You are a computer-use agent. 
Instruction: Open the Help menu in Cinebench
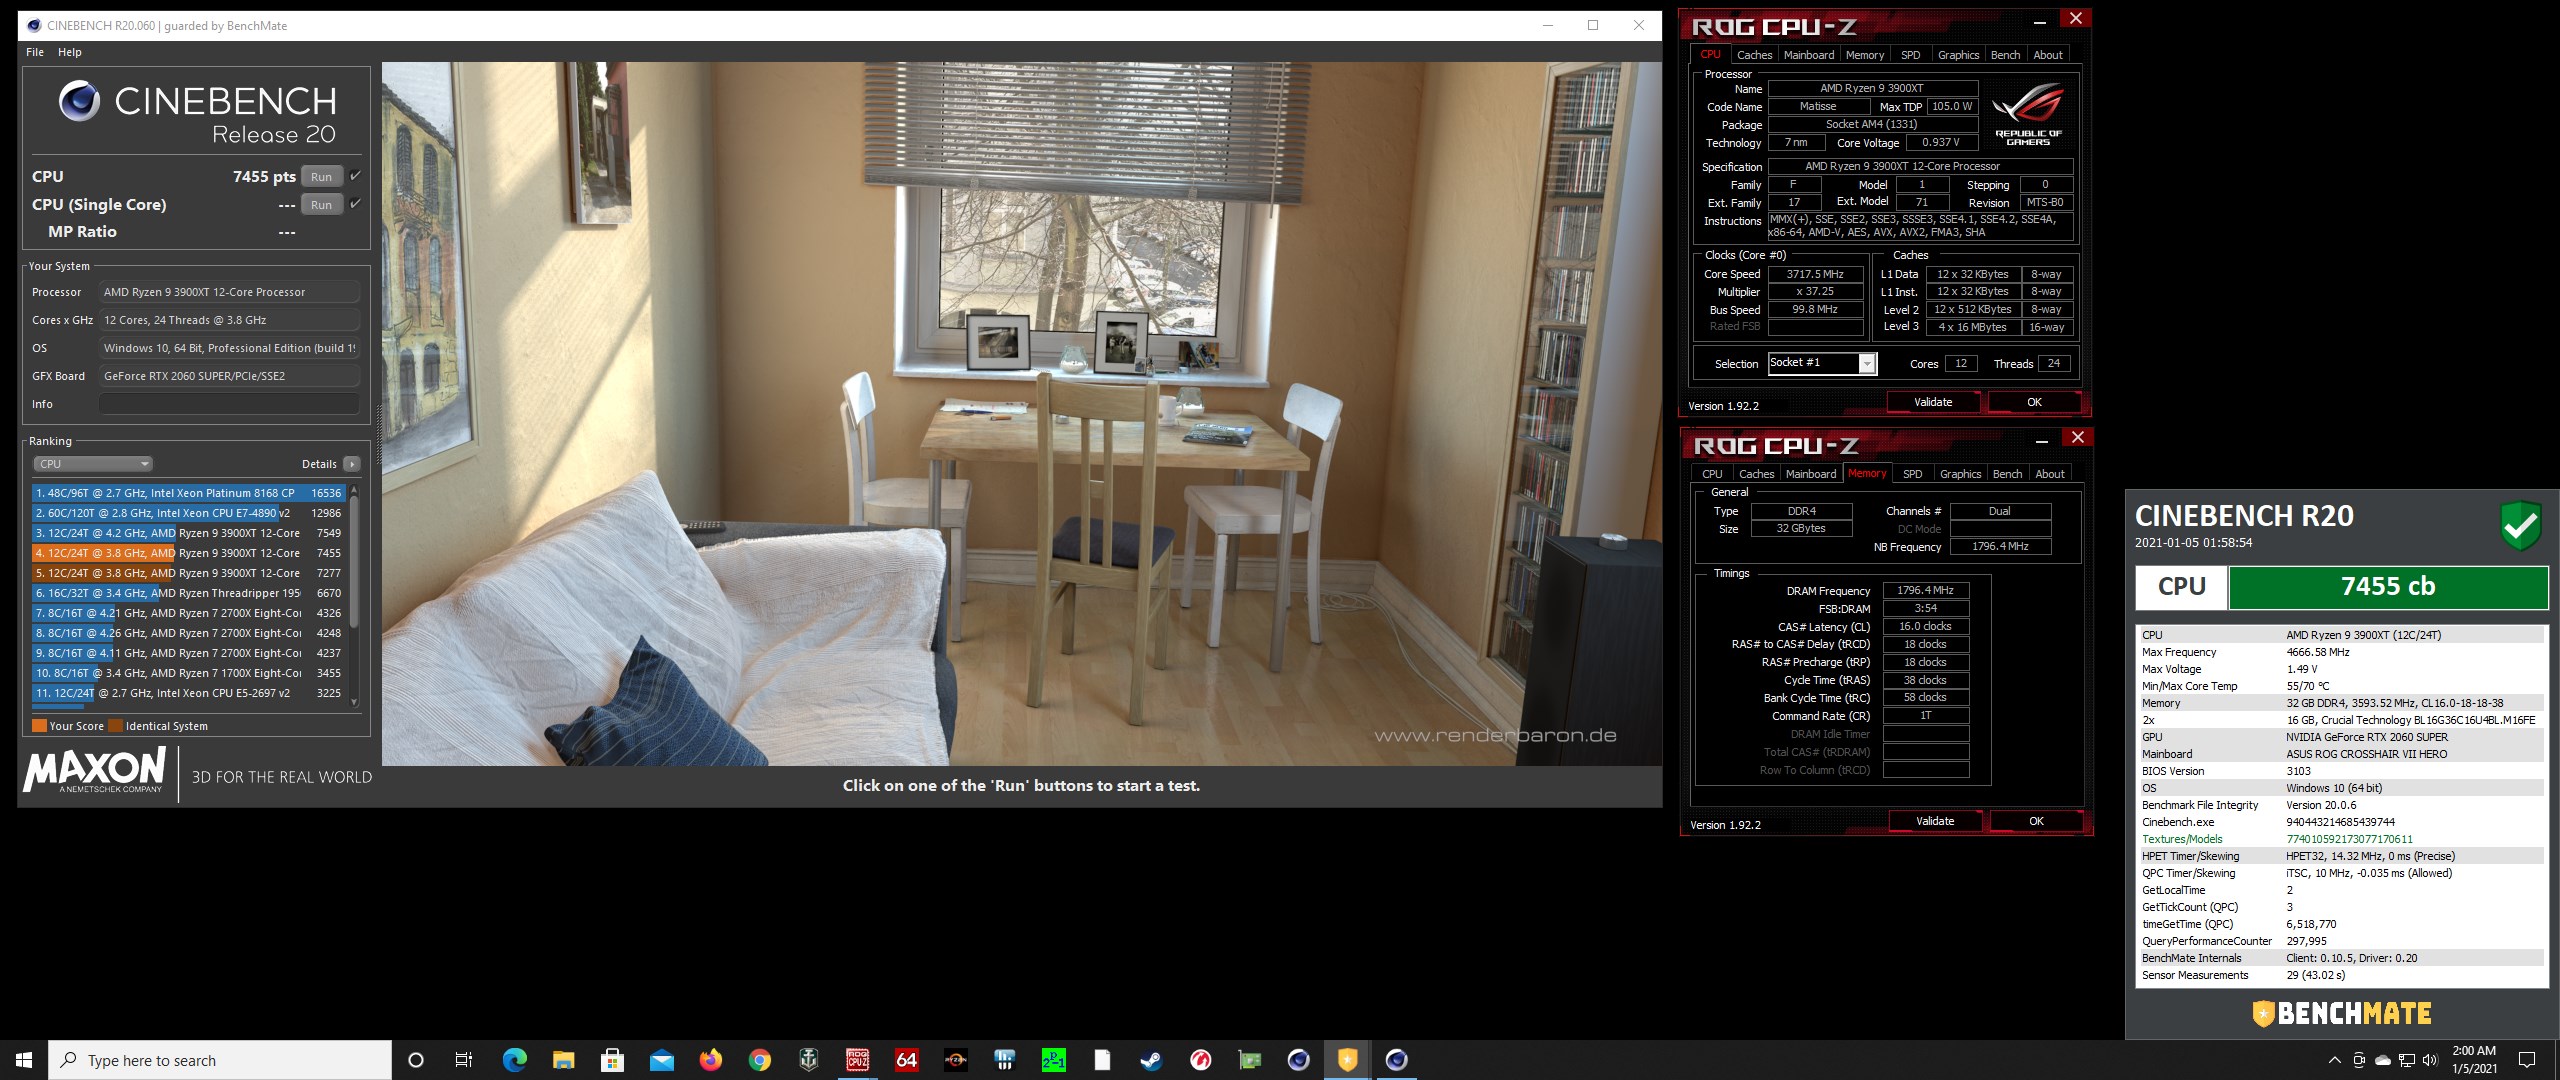(x=70, y=52)
